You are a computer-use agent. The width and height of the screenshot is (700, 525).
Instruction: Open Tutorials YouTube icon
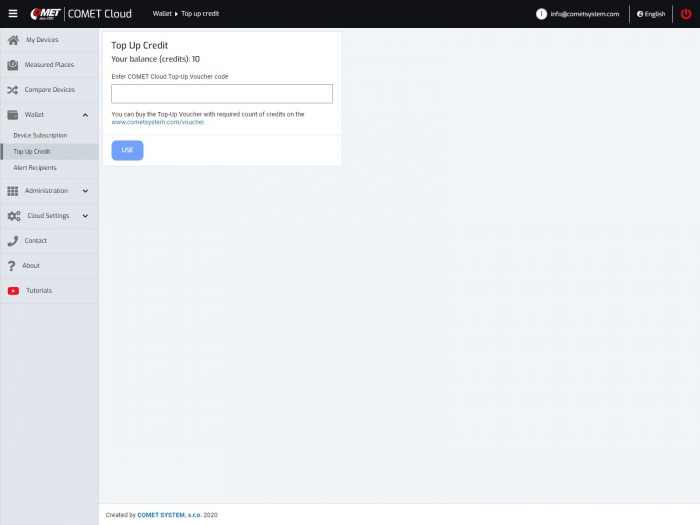tap(13, 291)
